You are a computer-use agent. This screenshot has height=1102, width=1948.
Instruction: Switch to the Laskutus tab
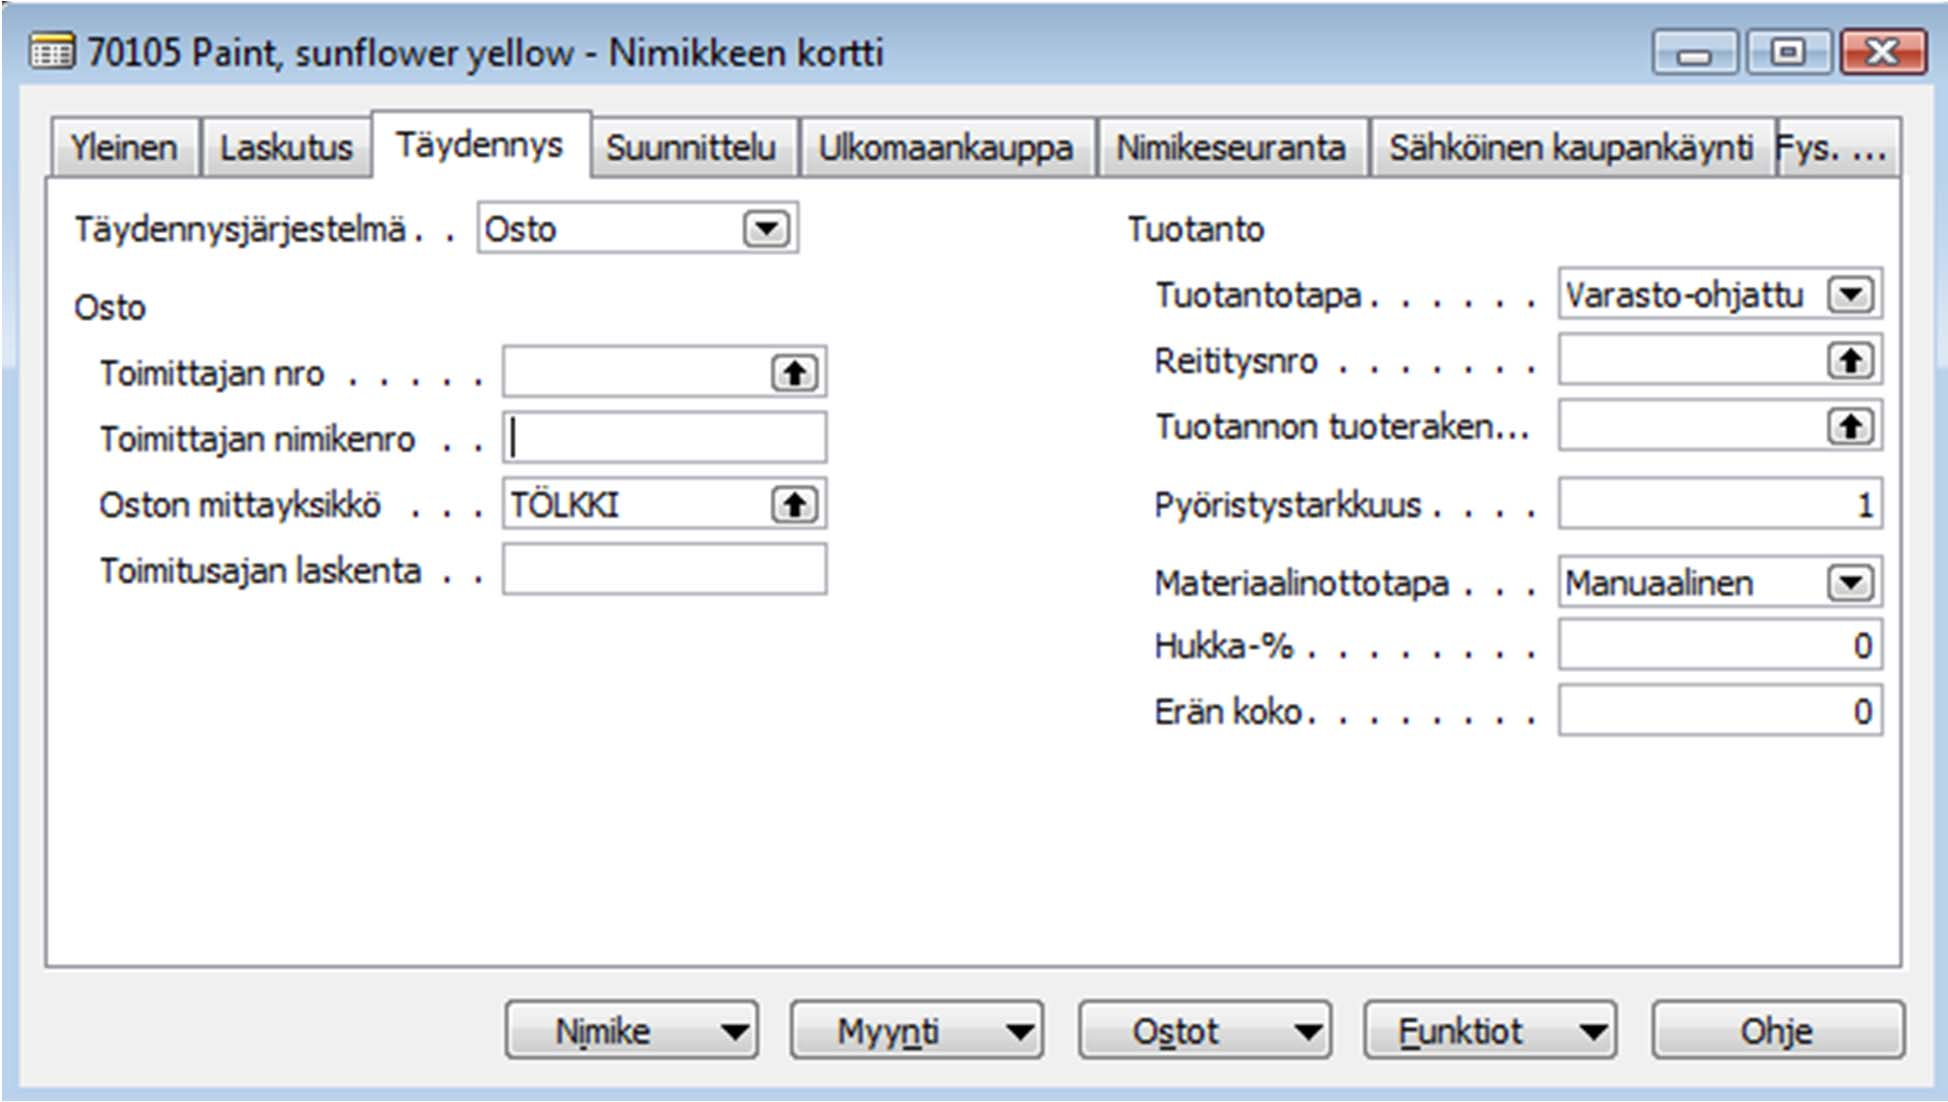point(286,148)
